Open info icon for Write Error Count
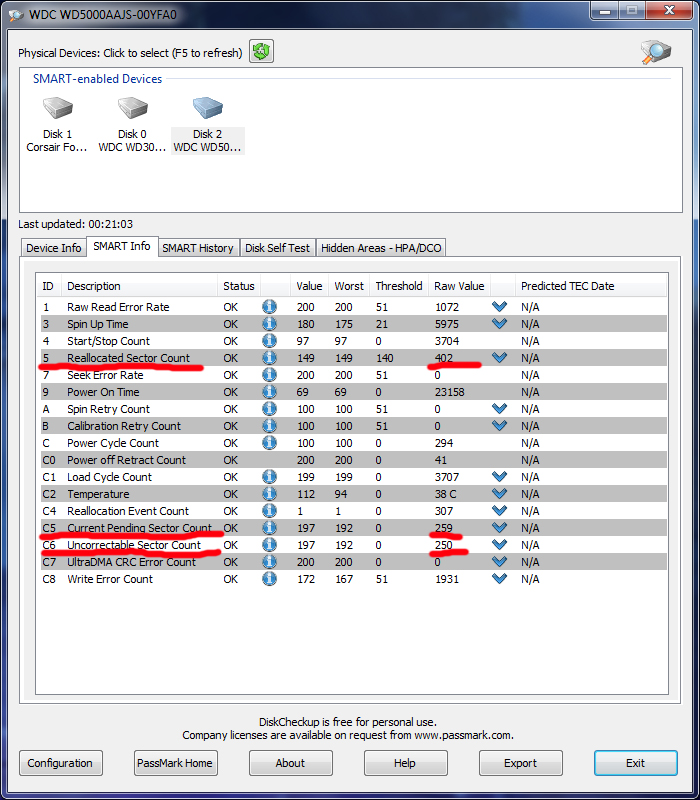Screen dimensions: 700x800 pos(269,579)
